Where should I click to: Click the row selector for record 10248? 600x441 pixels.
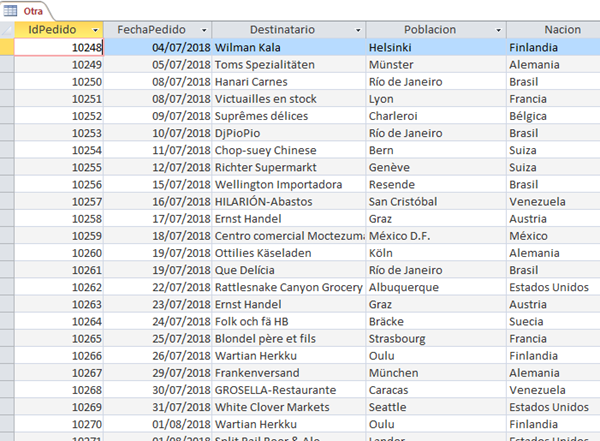(x=7, y=47)
